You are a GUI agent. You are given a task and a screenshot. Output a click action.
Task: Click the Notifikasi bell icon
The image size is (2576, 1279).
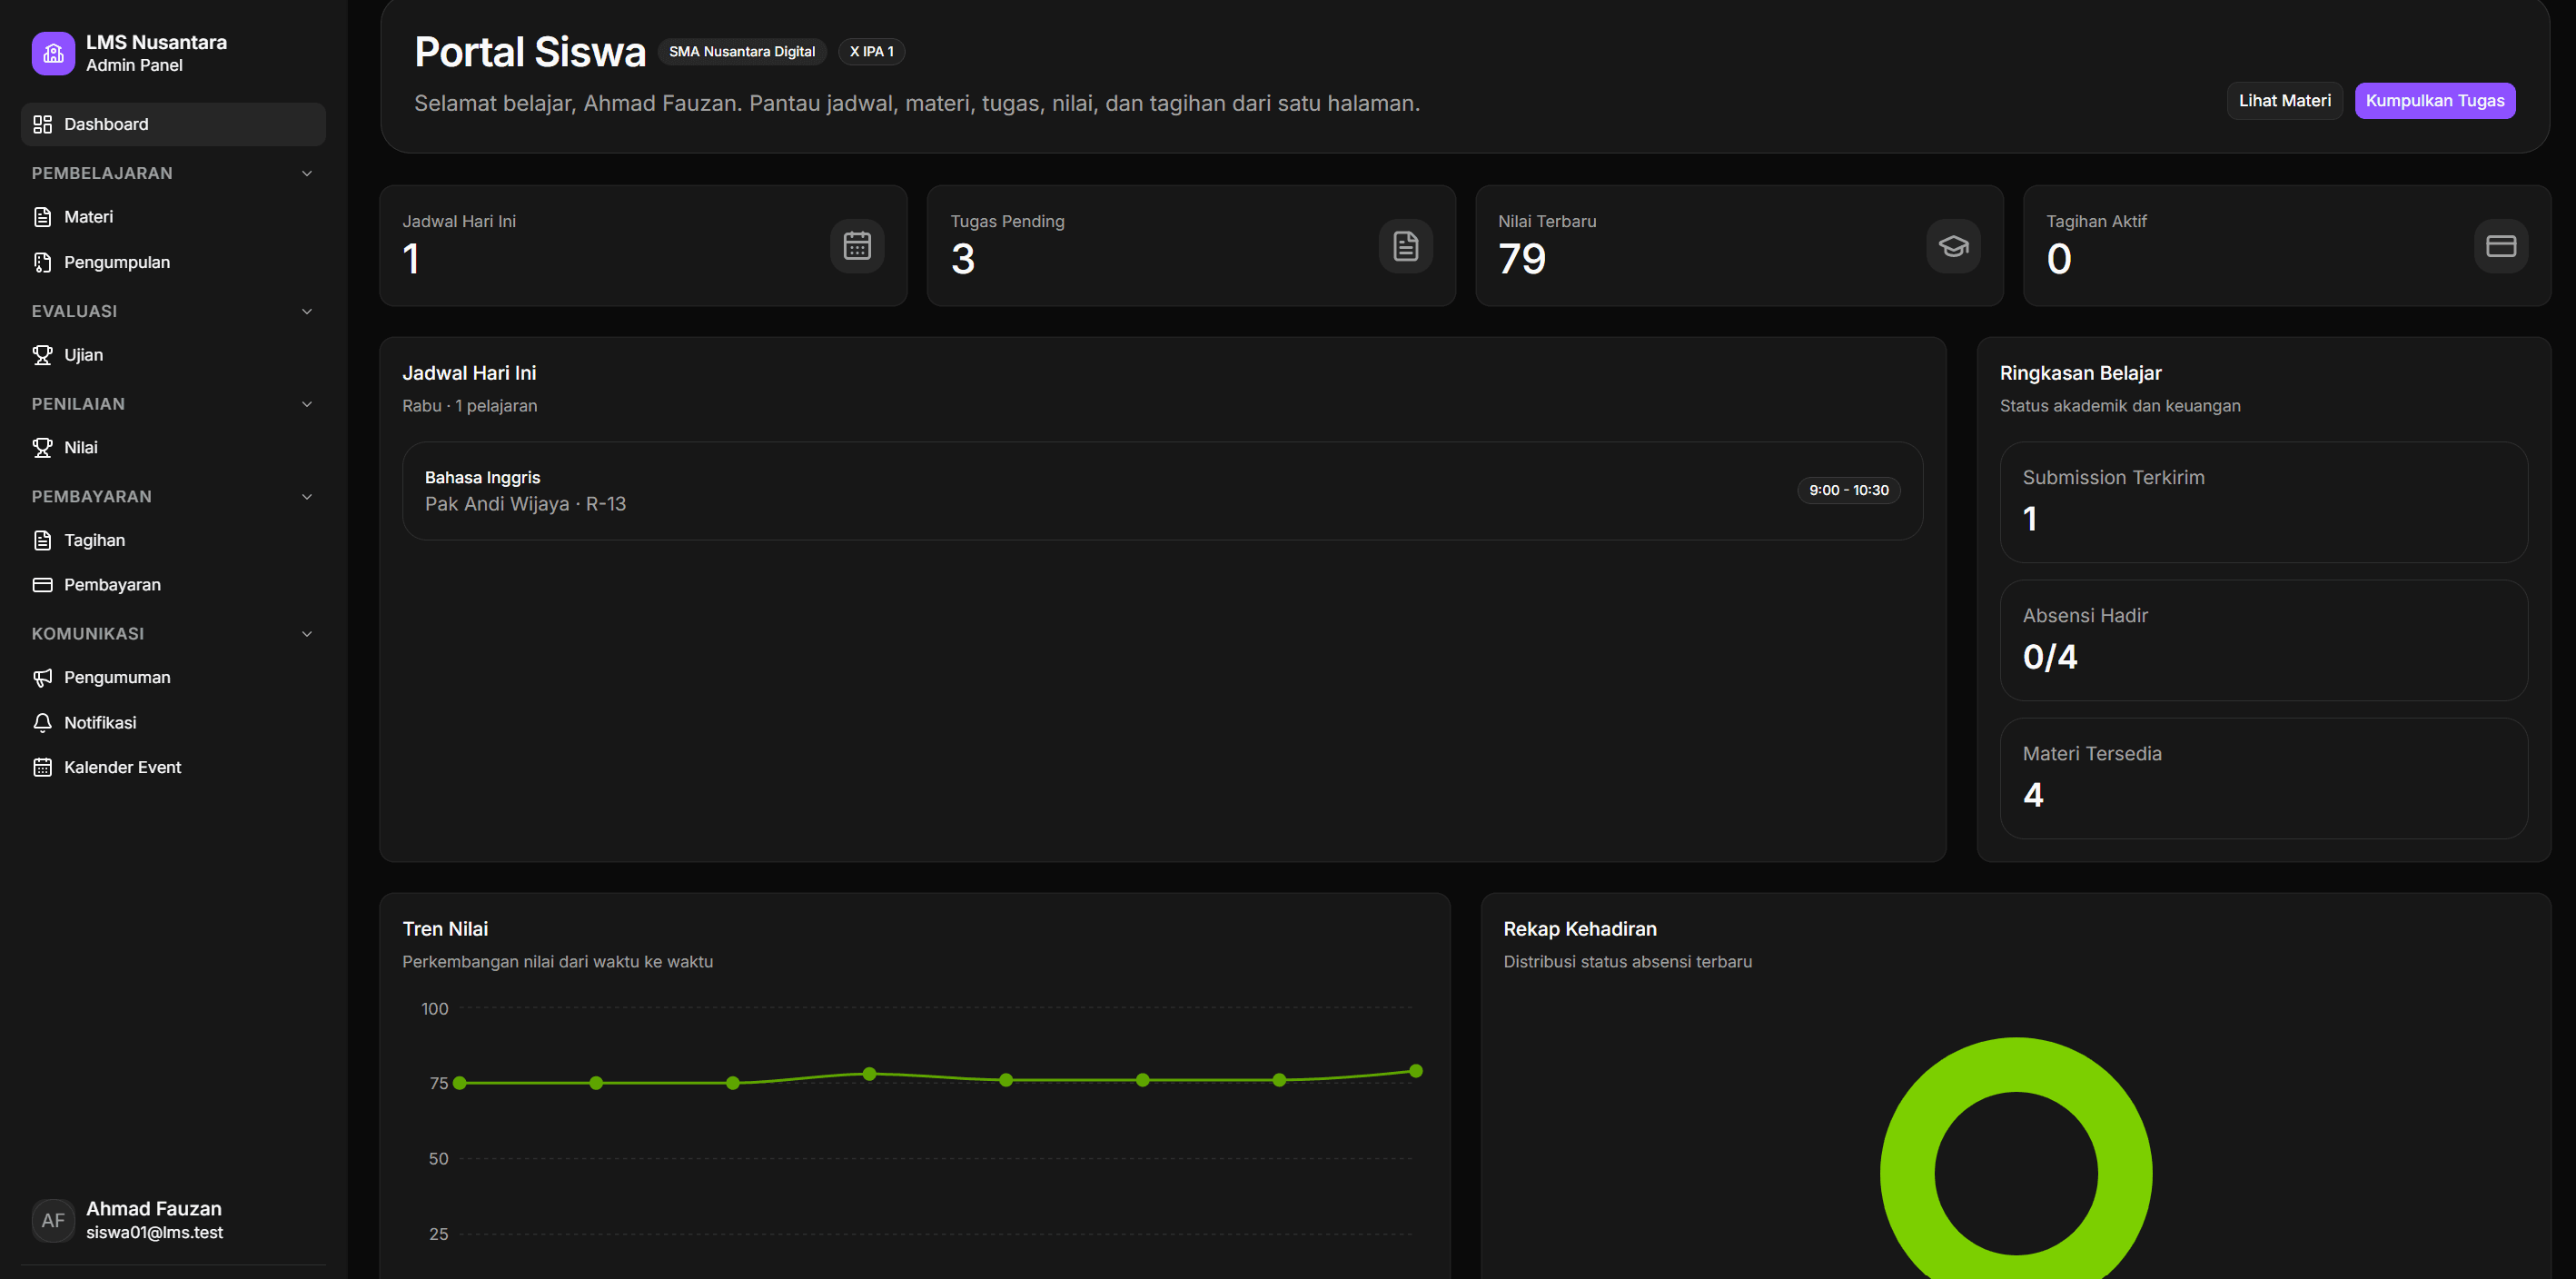tap(42, 722)
